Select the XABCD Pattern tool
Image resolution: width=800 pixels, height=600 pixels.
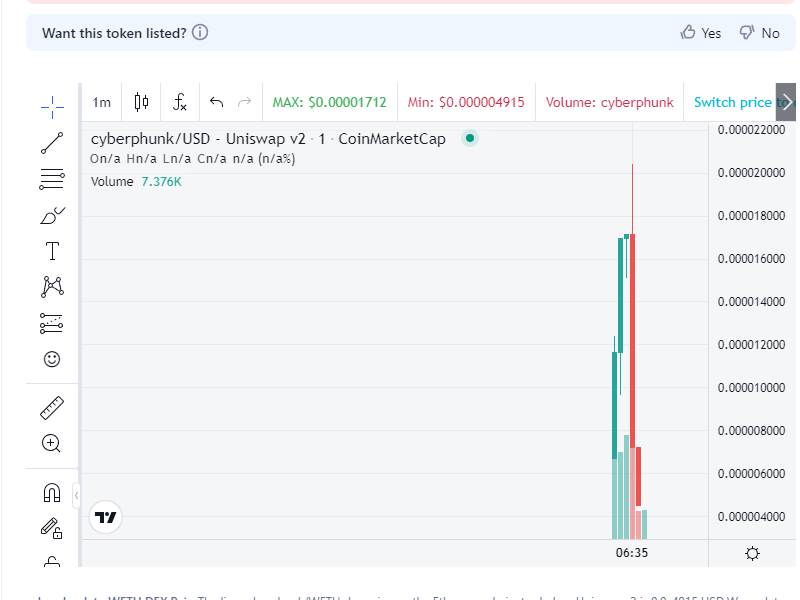tap(51, 286)
